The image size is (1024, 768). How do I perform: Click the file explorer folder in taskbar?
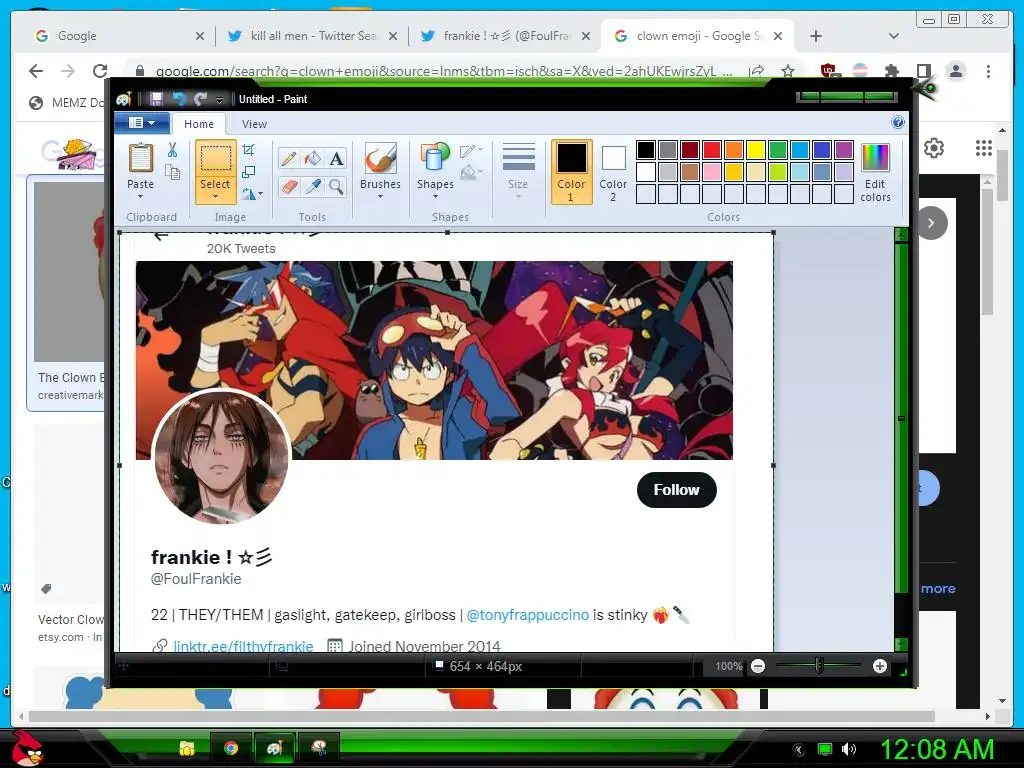click(x=187, y=748)
